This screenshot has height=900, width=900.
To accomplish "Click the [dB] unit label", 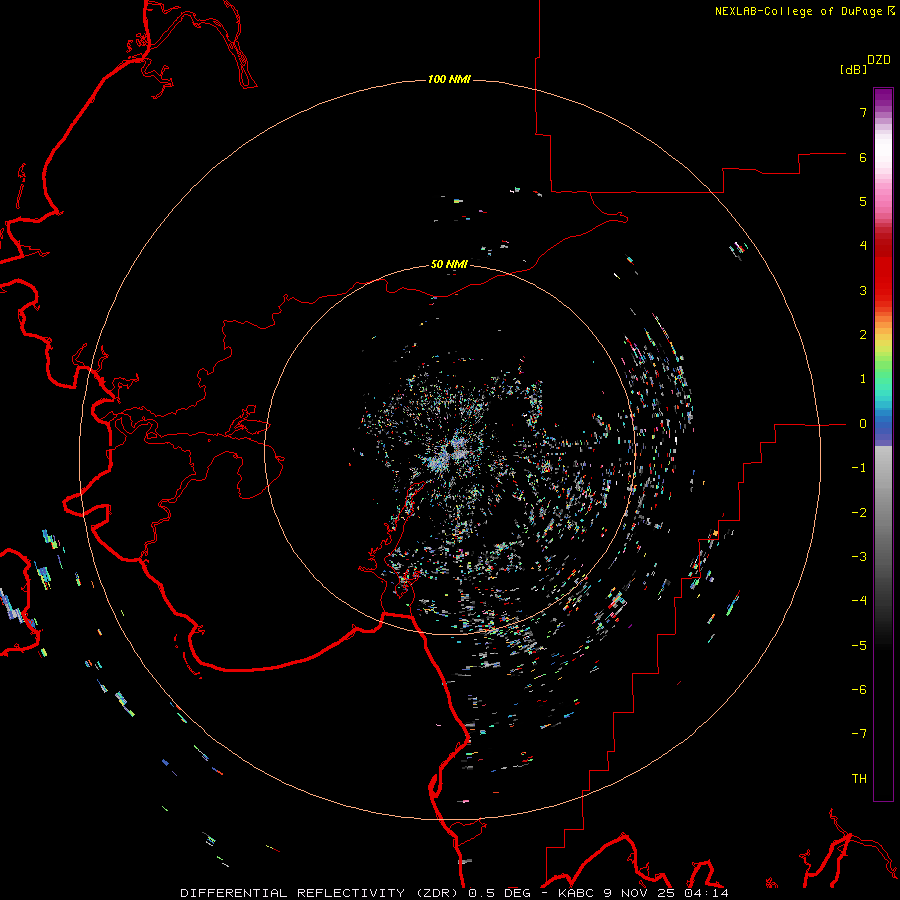I will pos(853,69).
